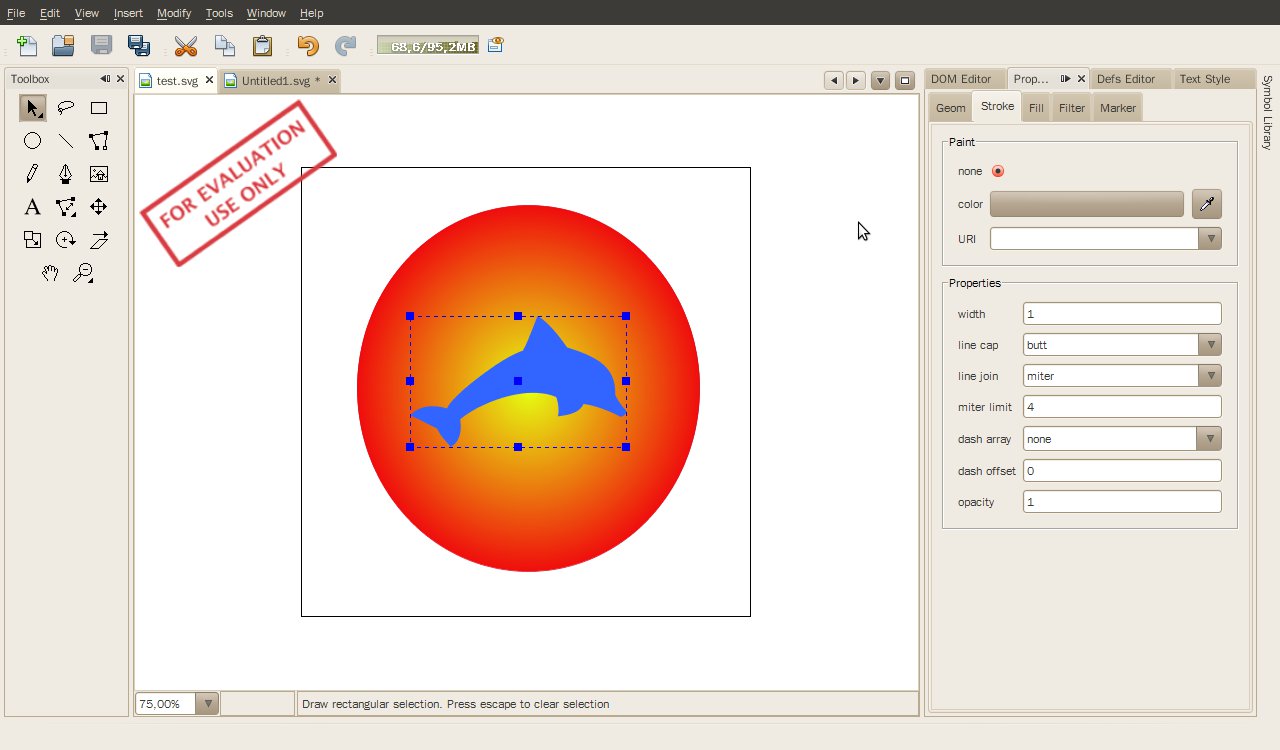Open the Insert menu

click(x=128, y=13)
